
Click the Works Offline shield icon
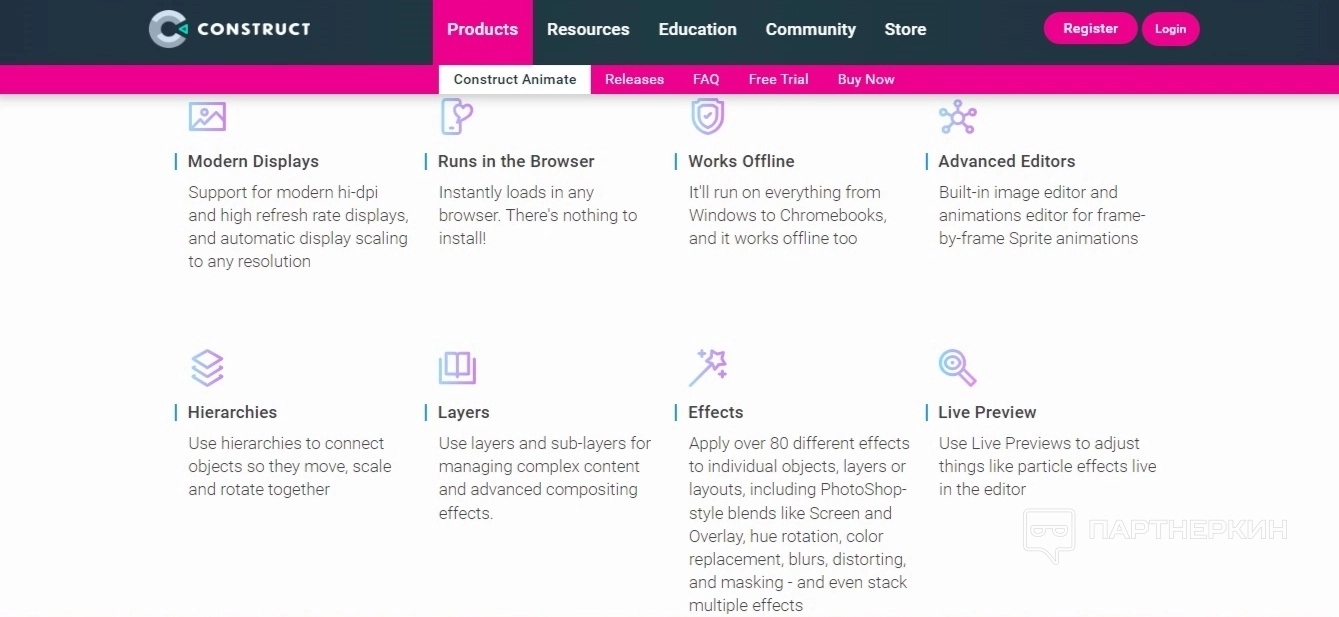coord(707,117)
